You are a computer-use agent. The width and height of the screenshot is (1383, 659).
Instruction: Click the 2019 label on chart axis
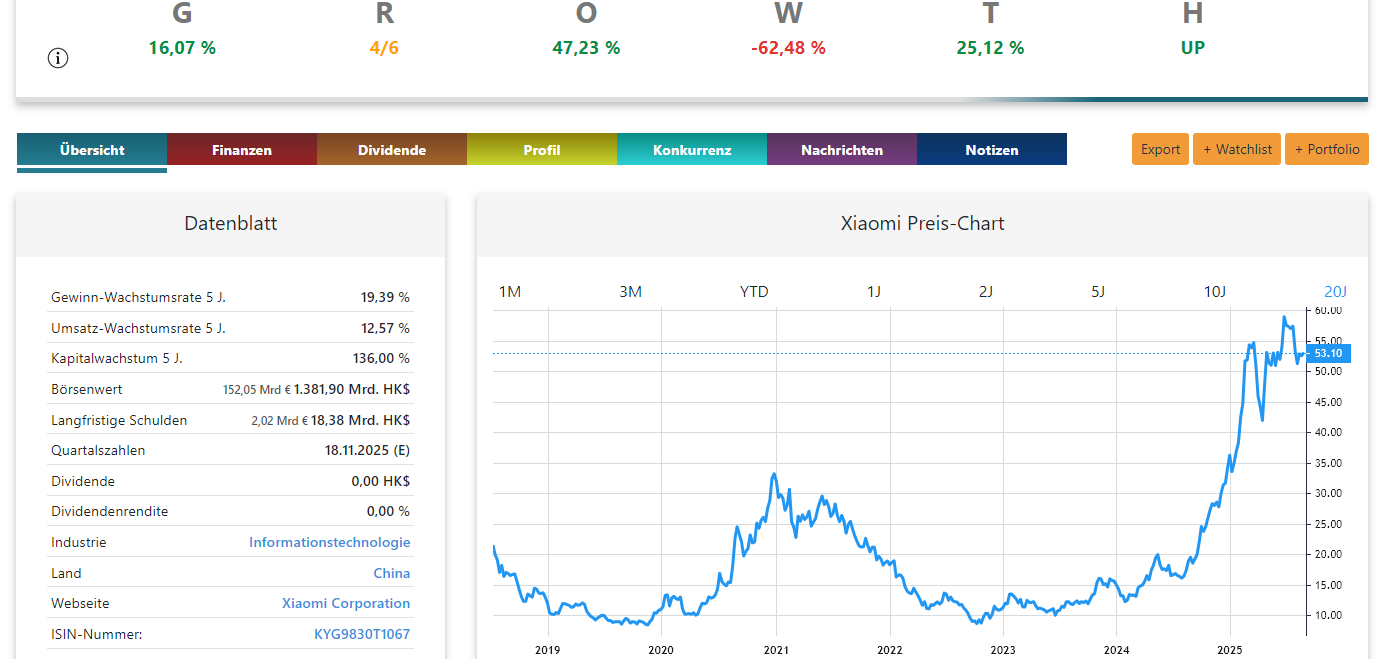(548, 650)
